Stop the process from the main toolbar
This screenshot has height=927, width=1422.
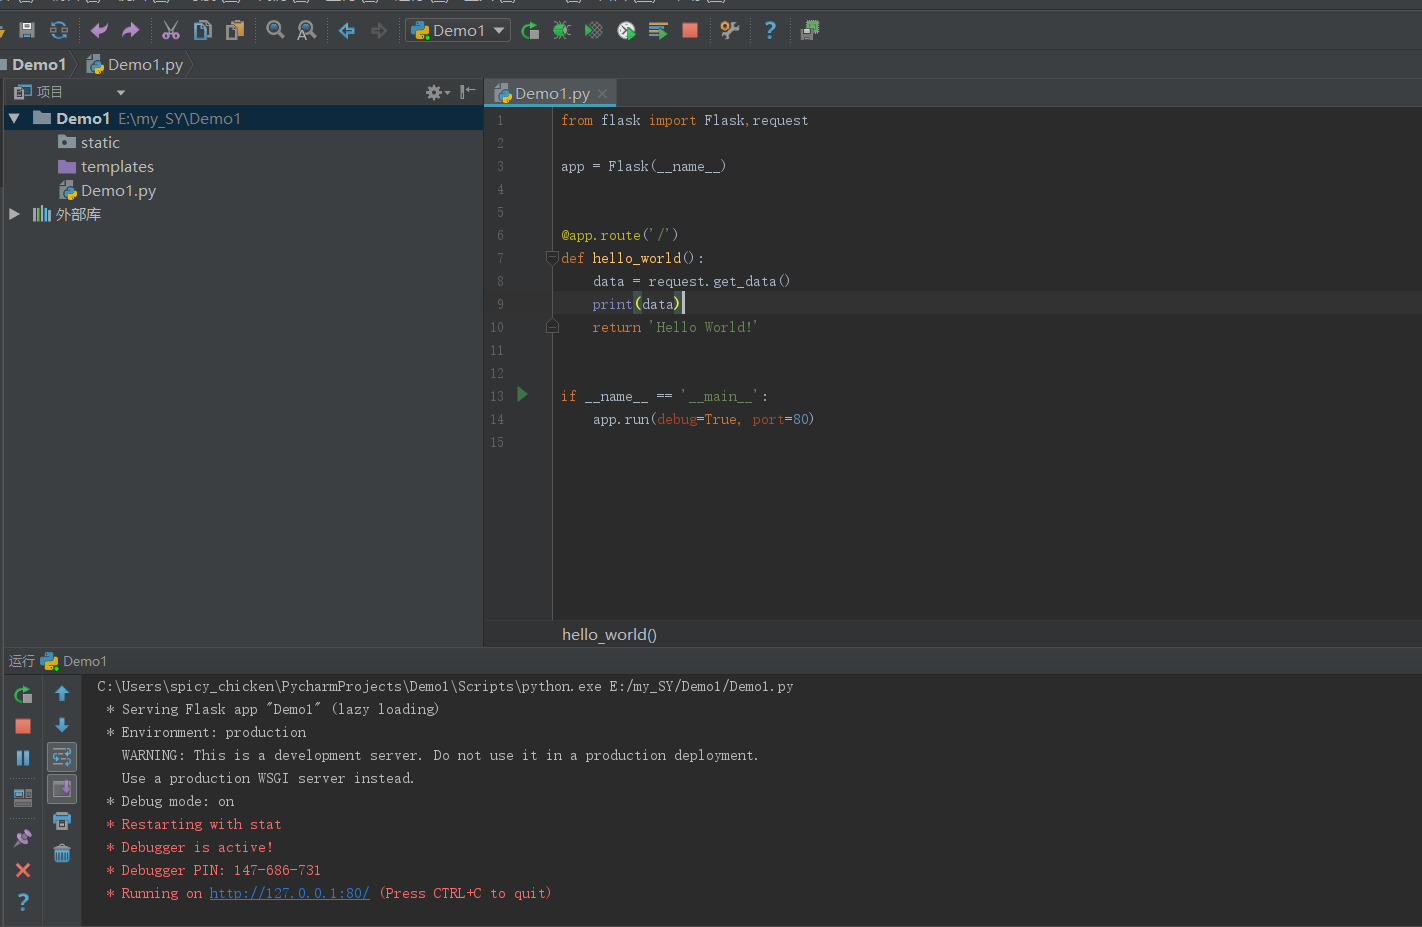pos(690,30)
